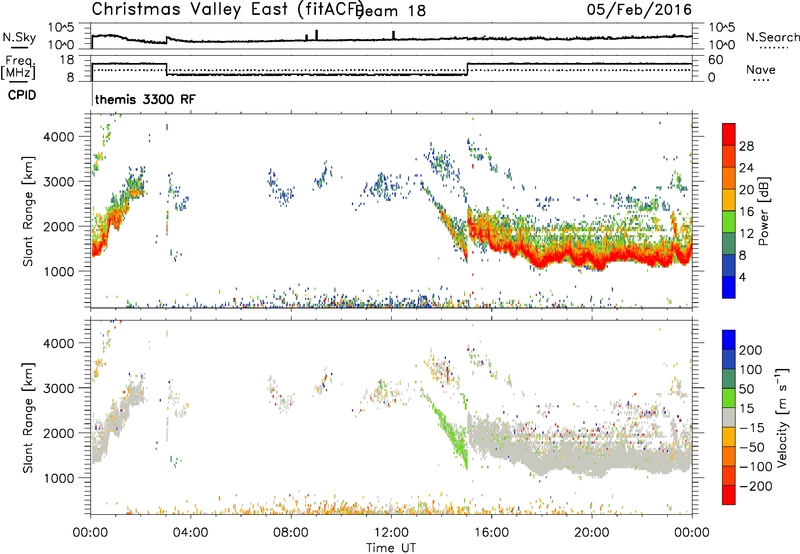Click the 'Nave' legend label
This screenshot has height=554, width=800.
(x=761, y=69)
